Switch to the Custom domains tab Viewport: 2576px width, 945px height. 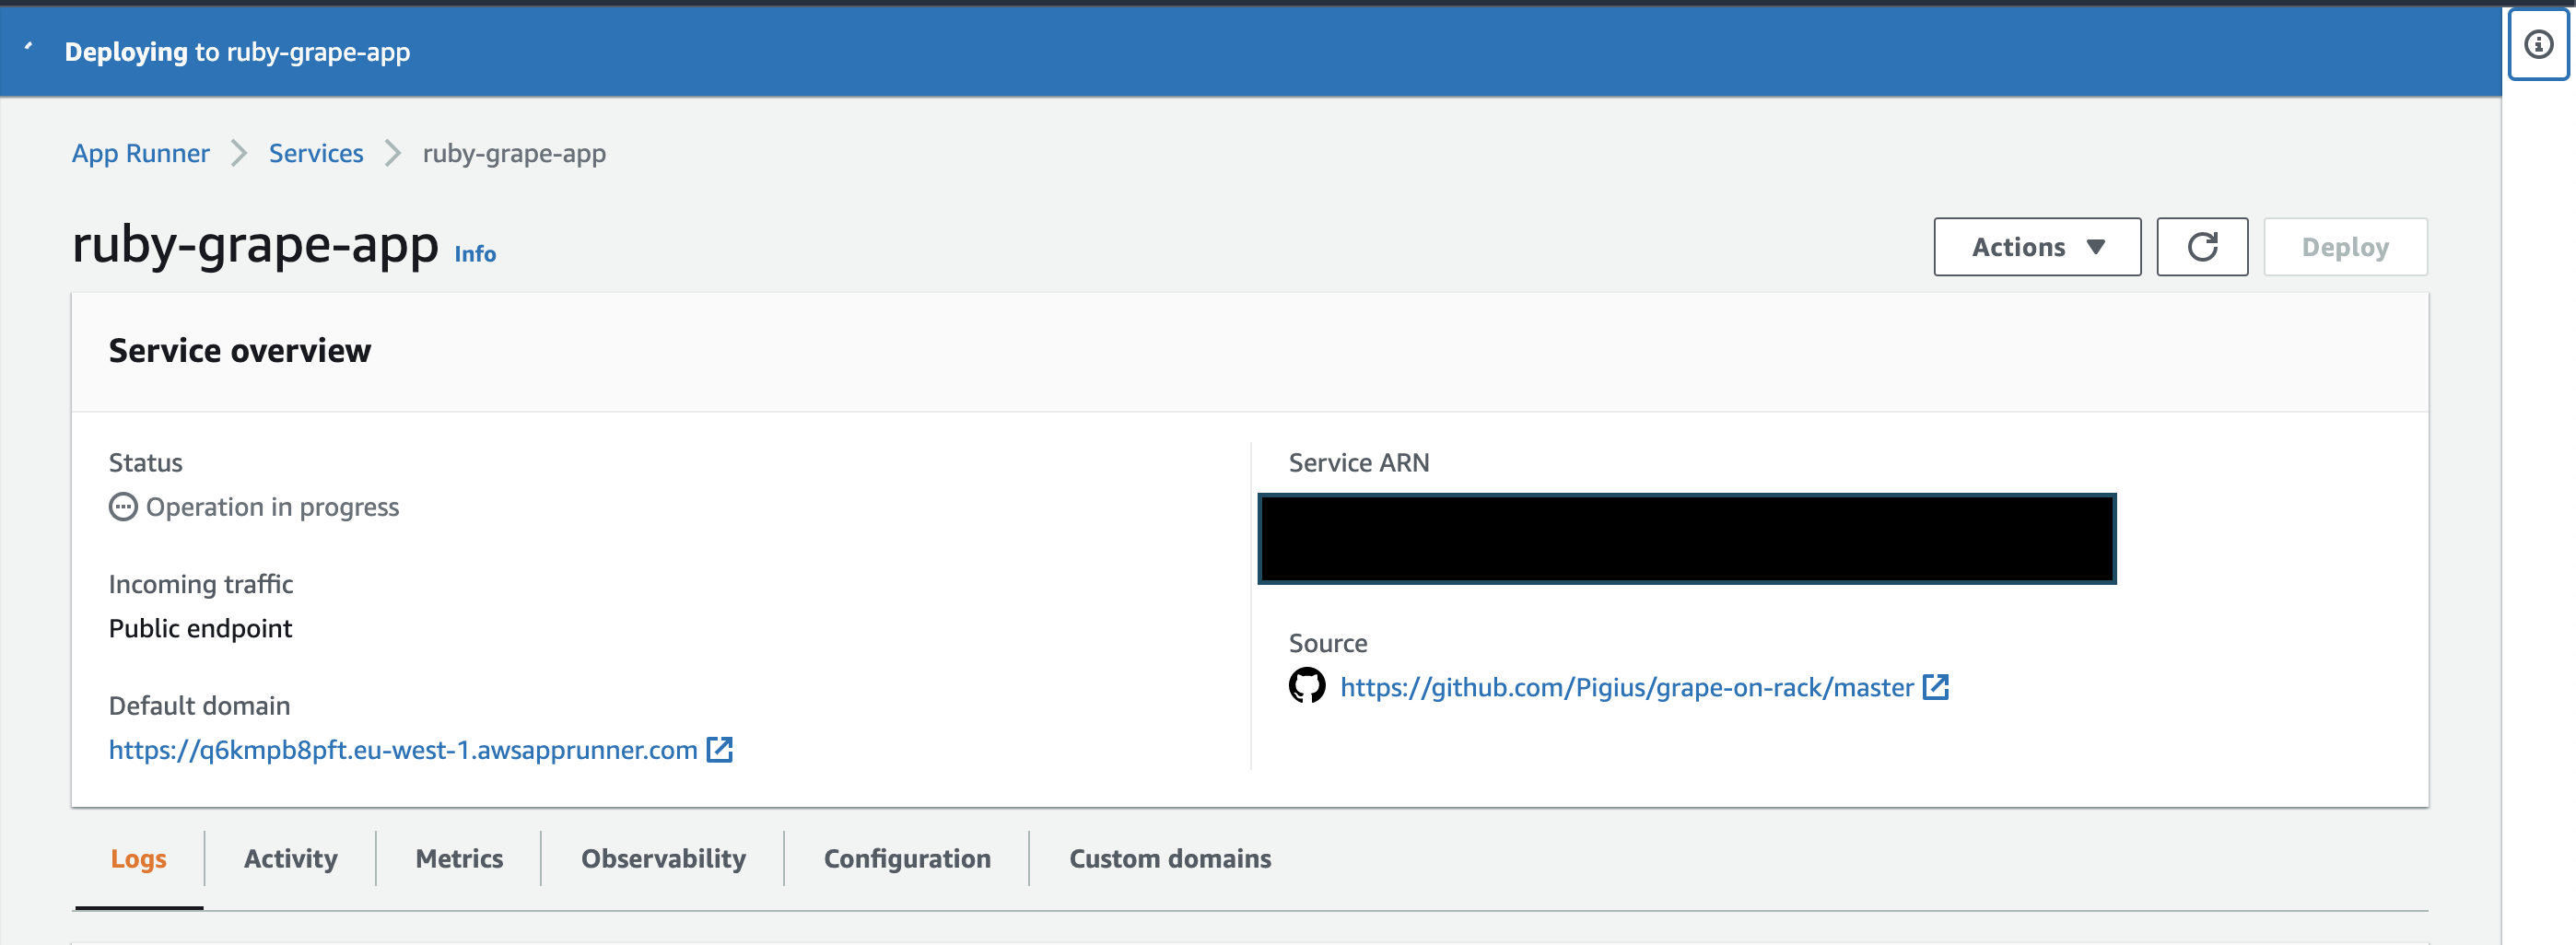(x=1170, y=859)
